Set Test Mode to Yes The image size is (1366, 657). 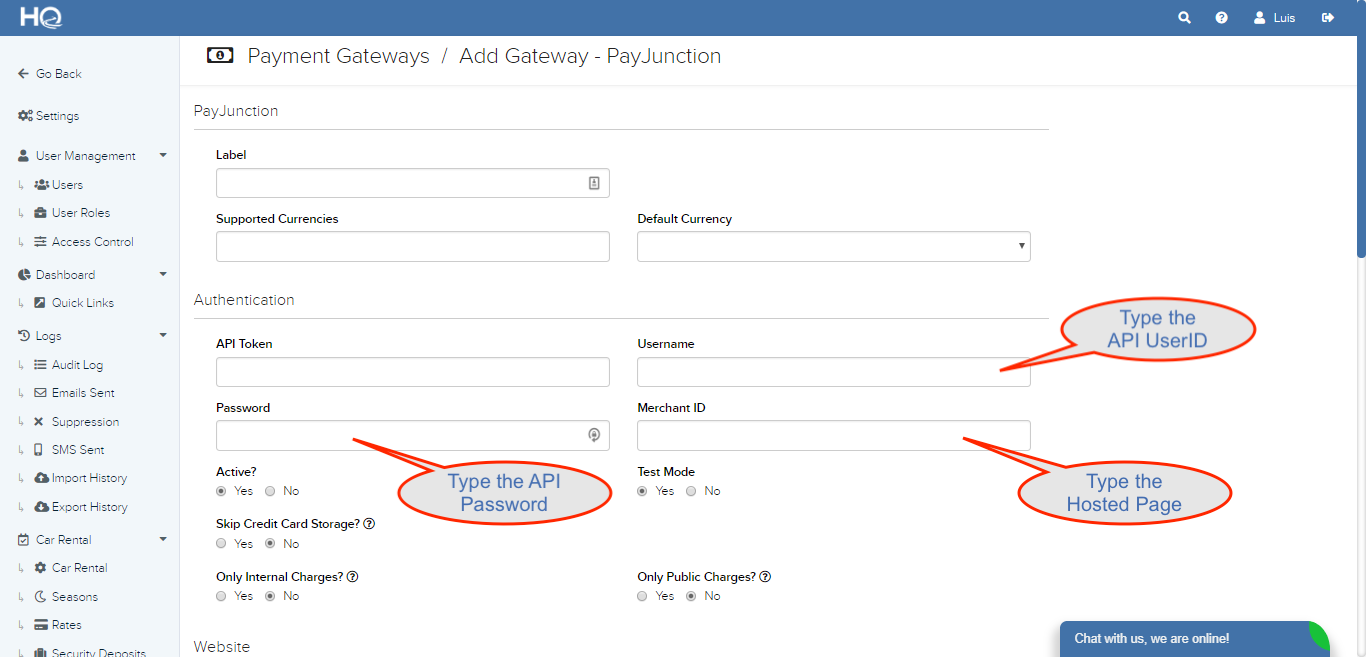click(x=642, y=491)
